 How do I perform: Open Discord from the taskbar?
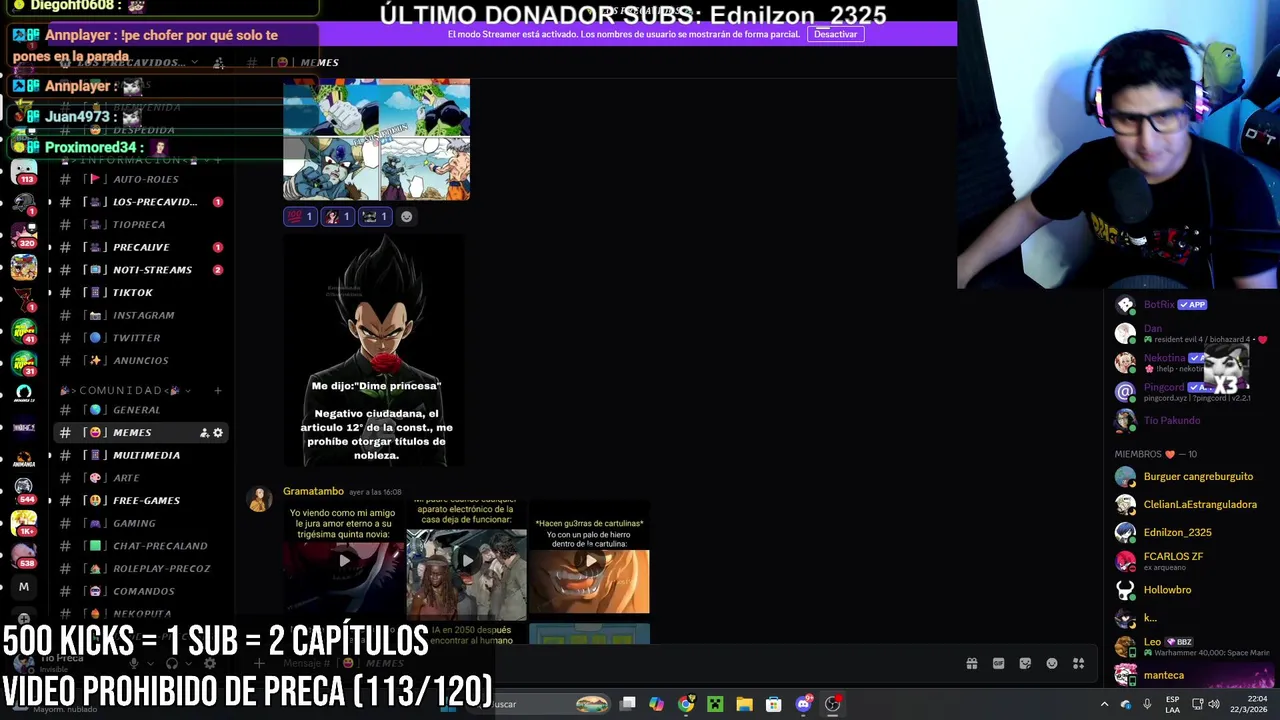pos(803,704)
